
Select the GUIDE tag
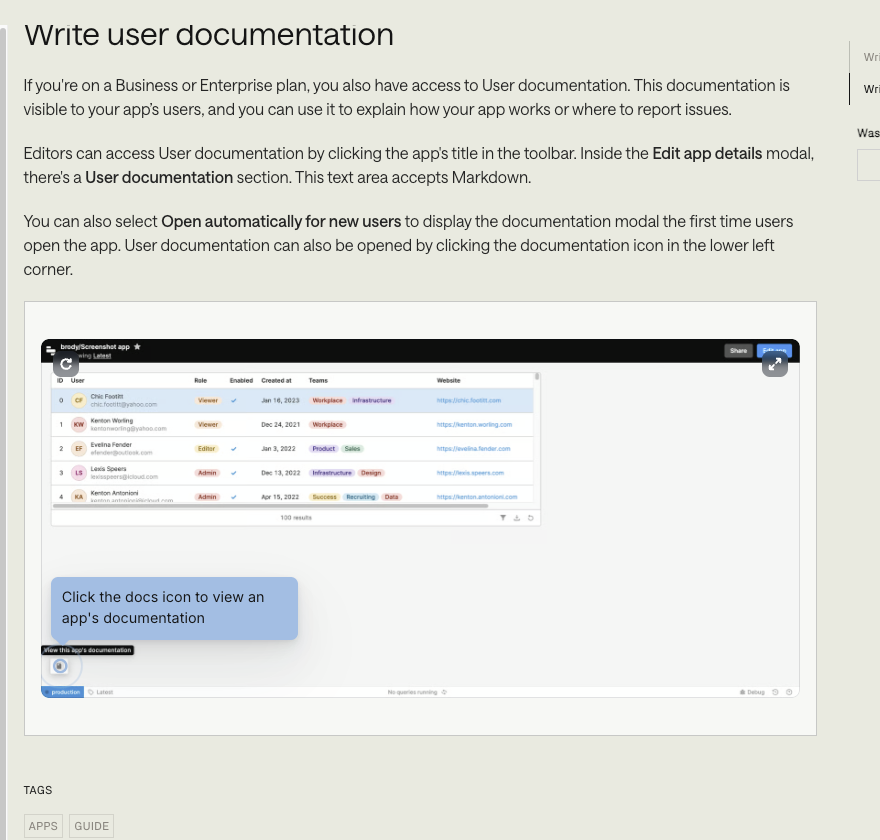91,826
